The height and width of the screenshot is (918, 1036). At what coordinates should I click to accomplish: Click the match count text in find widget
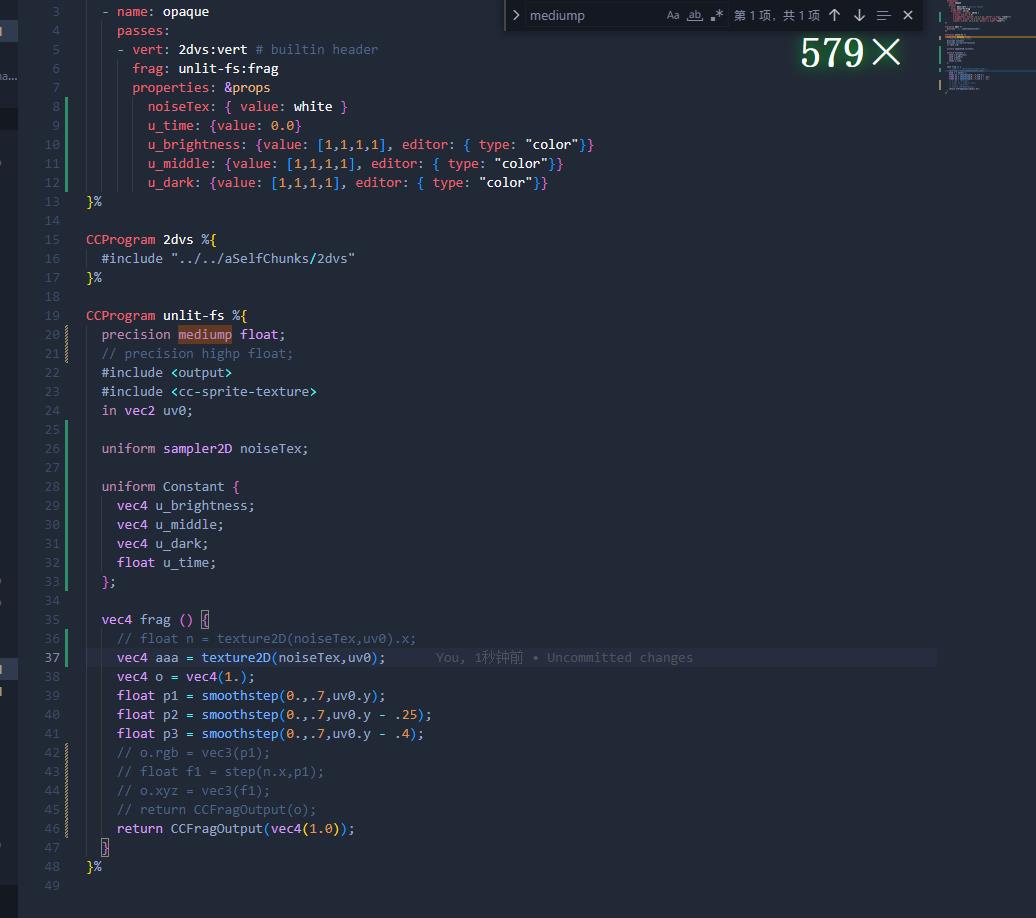[x=776, y=15]
